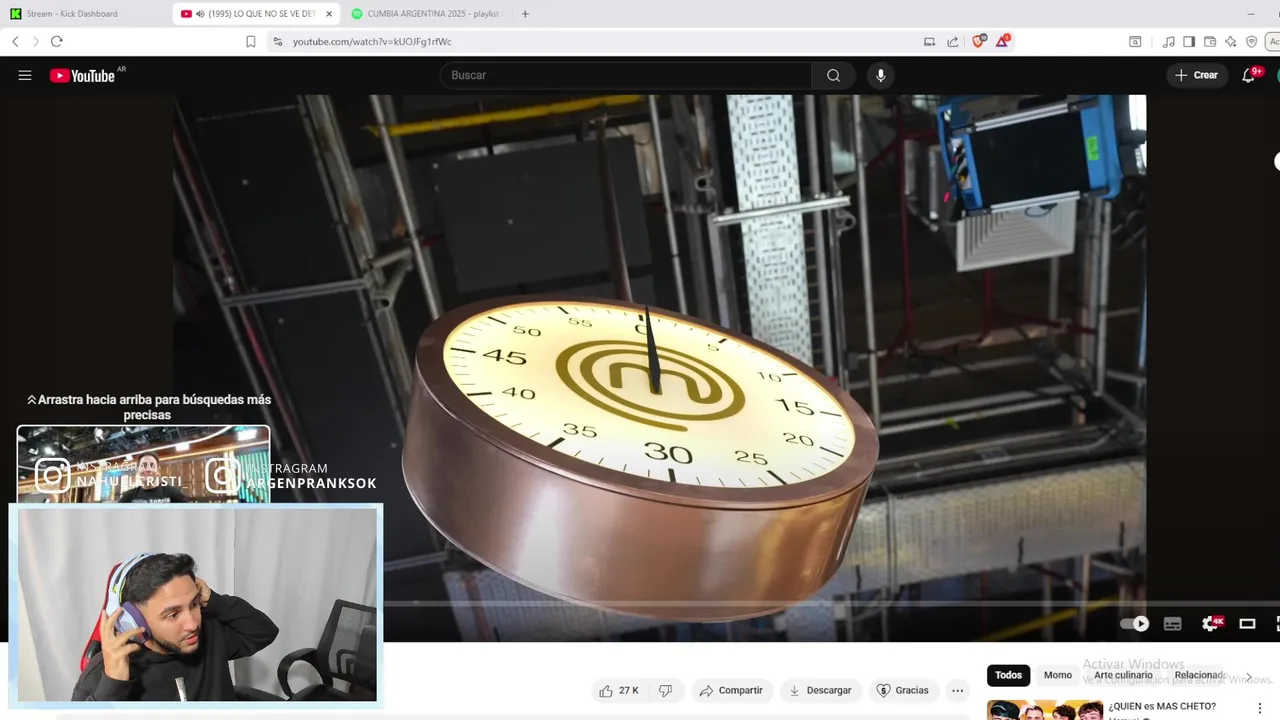This screenshot has height=720, width=1280.
Task: Bookmark this page
Action: pyautogui.click(x=250, y=41)
